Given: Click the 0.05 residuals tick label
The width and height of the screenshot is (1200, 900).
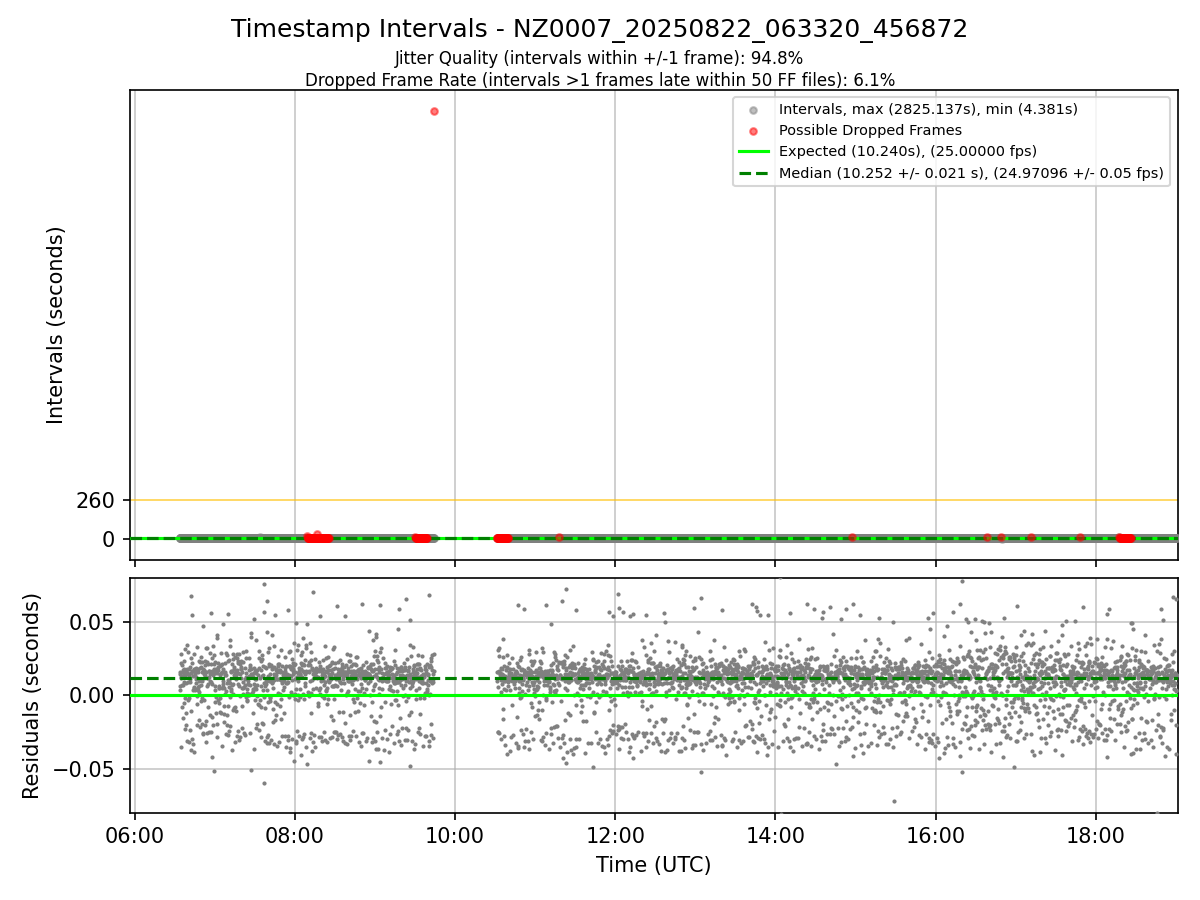Looking at the screenshot, I should 91,622.
